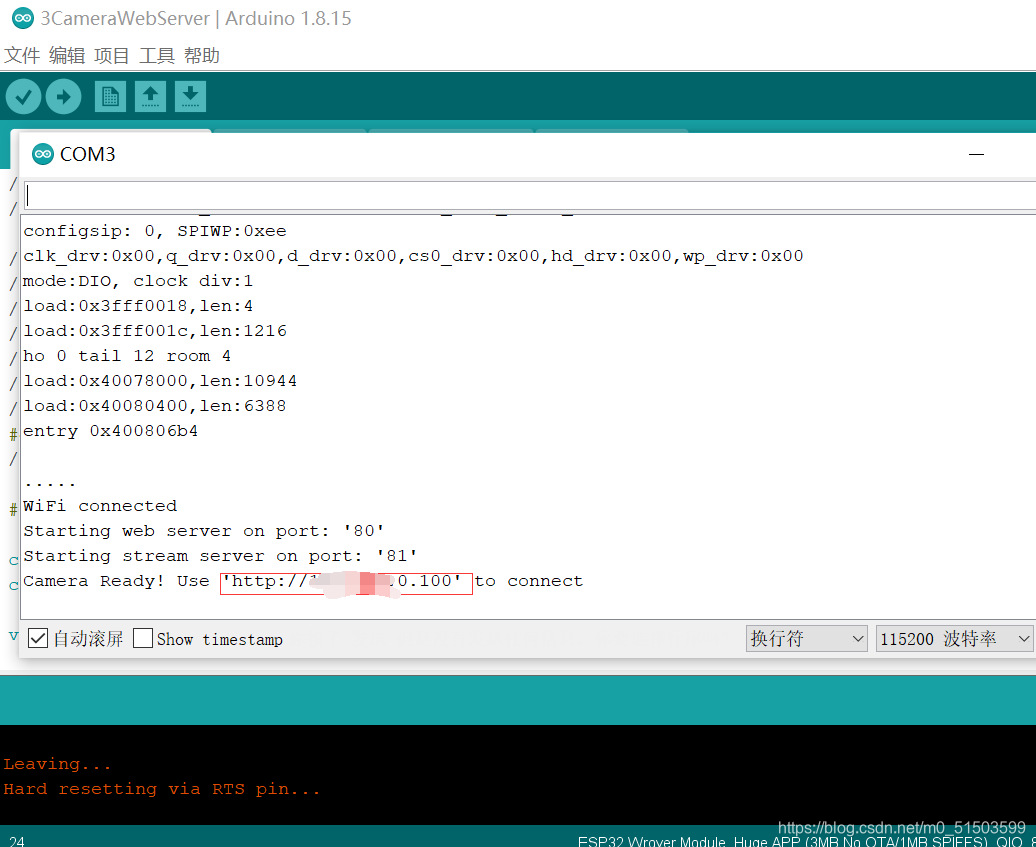Open the 编辑 menu
This screenshot has width=1036, height=847.
pyautogui.click(x=67, y=55)
